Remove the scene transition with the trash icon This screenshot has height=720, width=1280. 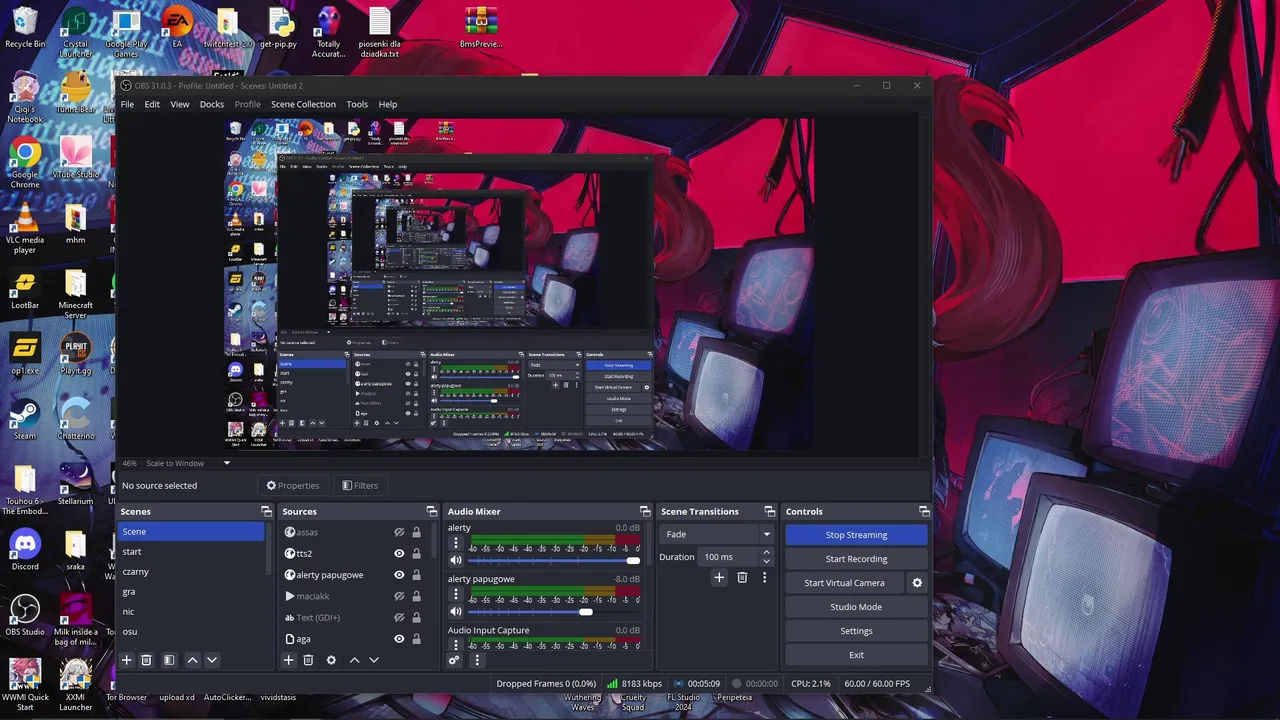(x=742, y=577)
